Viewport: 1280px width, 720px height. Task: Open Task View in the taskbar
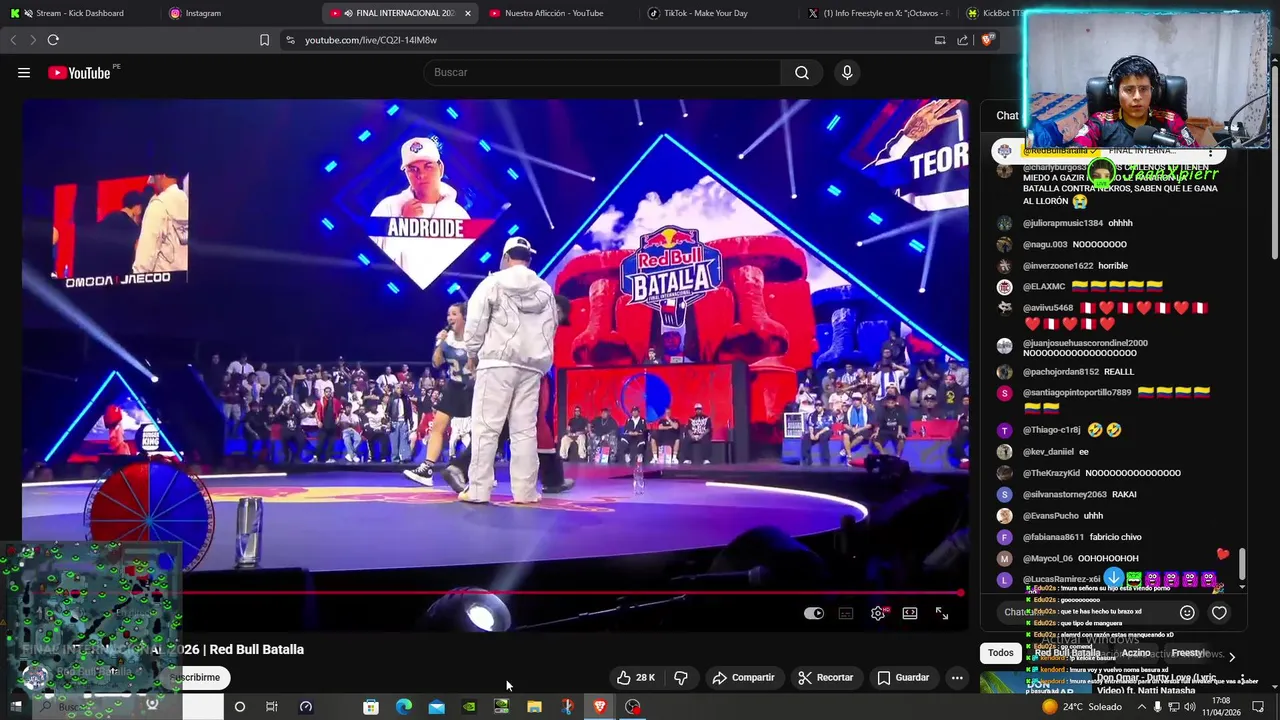pyautogui.click(x=272, y=706)
